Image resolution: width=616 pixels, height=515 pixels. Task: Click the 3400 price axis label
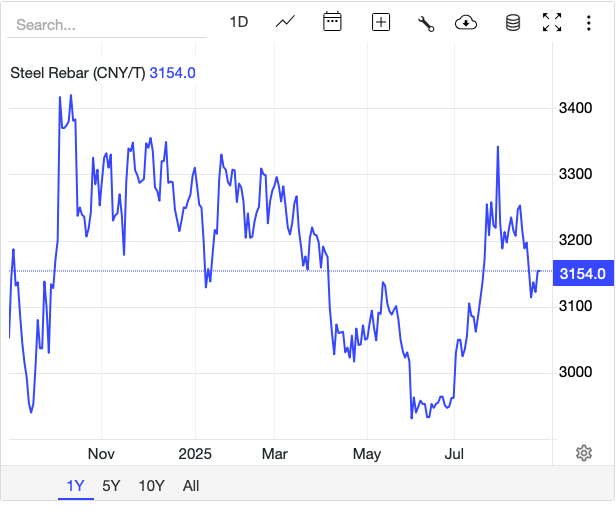point(578,108)
